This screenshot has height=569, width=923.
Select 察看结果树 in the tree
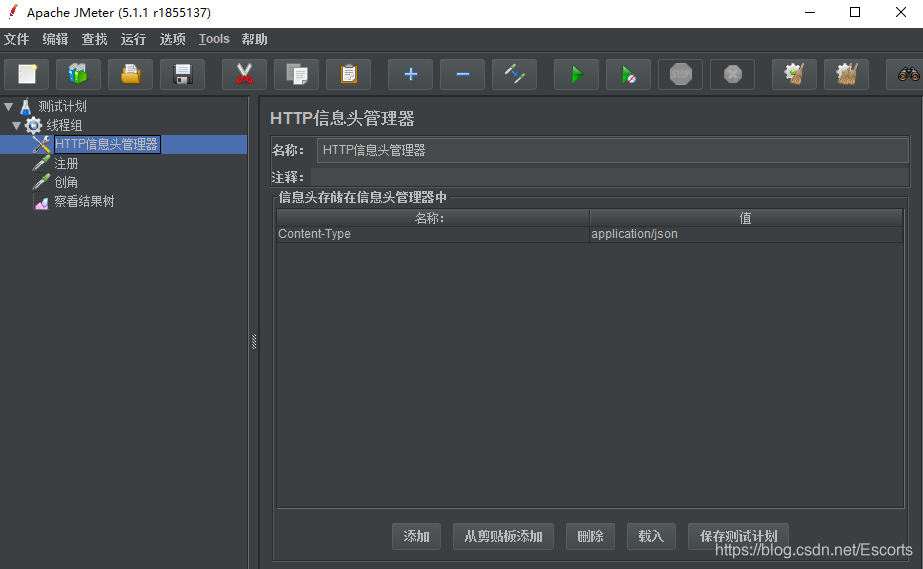(84, 201)
